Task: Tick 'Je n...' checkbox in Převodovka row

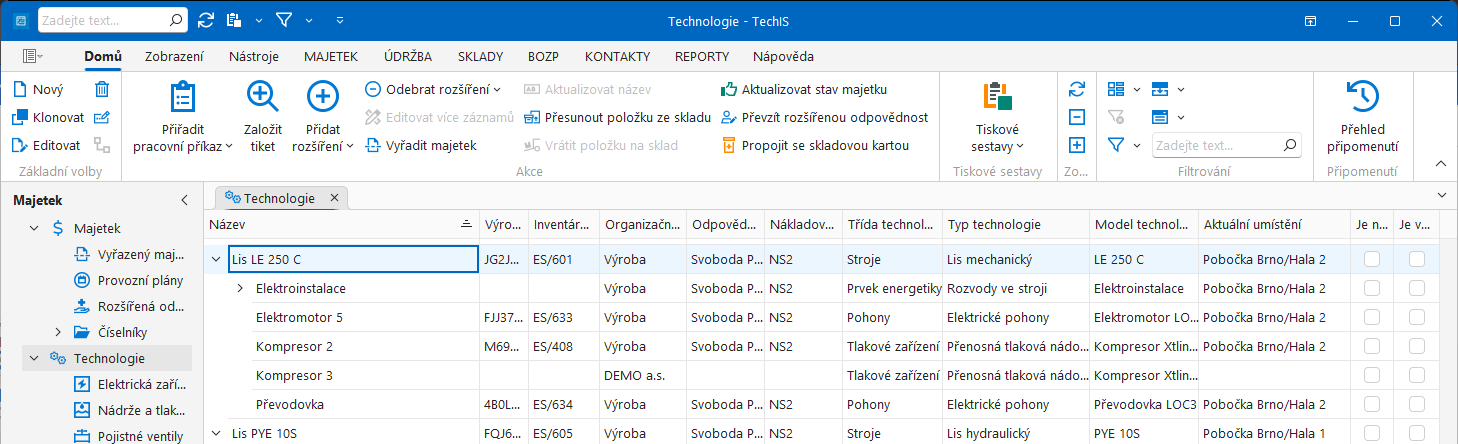Action: click(1372, 404)
